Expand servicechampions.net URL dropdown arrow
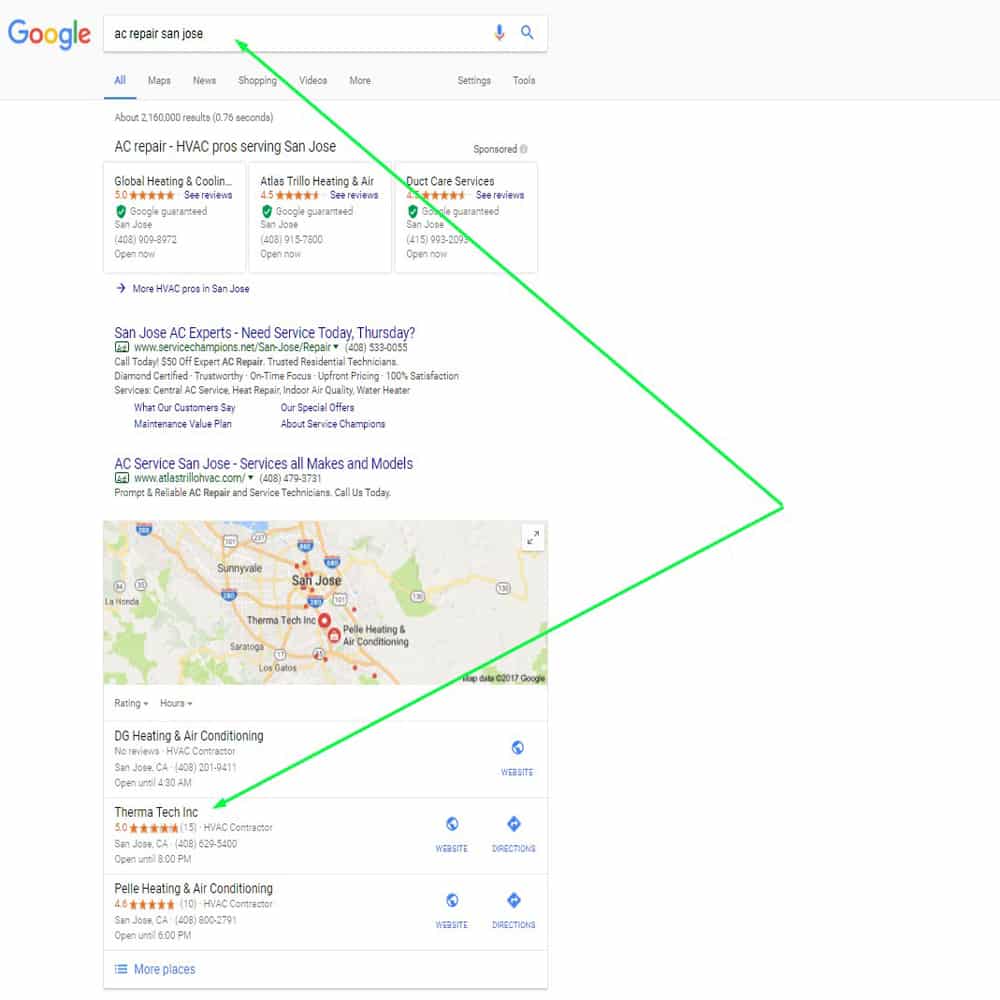This screenshot has width=1000, height=1000. (336, 348)
